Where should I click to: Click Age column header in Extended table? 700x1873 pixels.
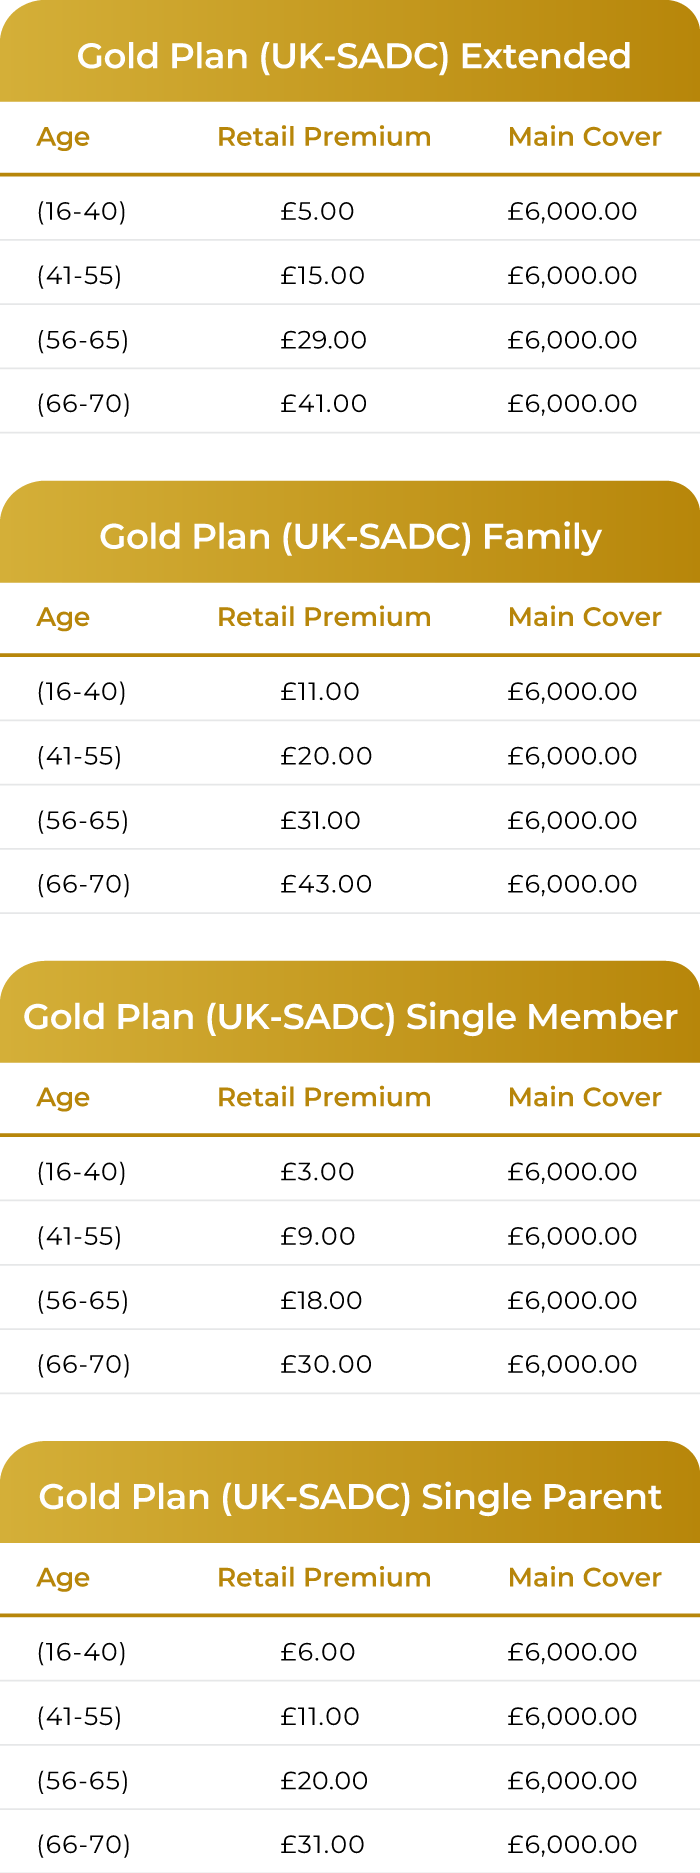point(63,137)
